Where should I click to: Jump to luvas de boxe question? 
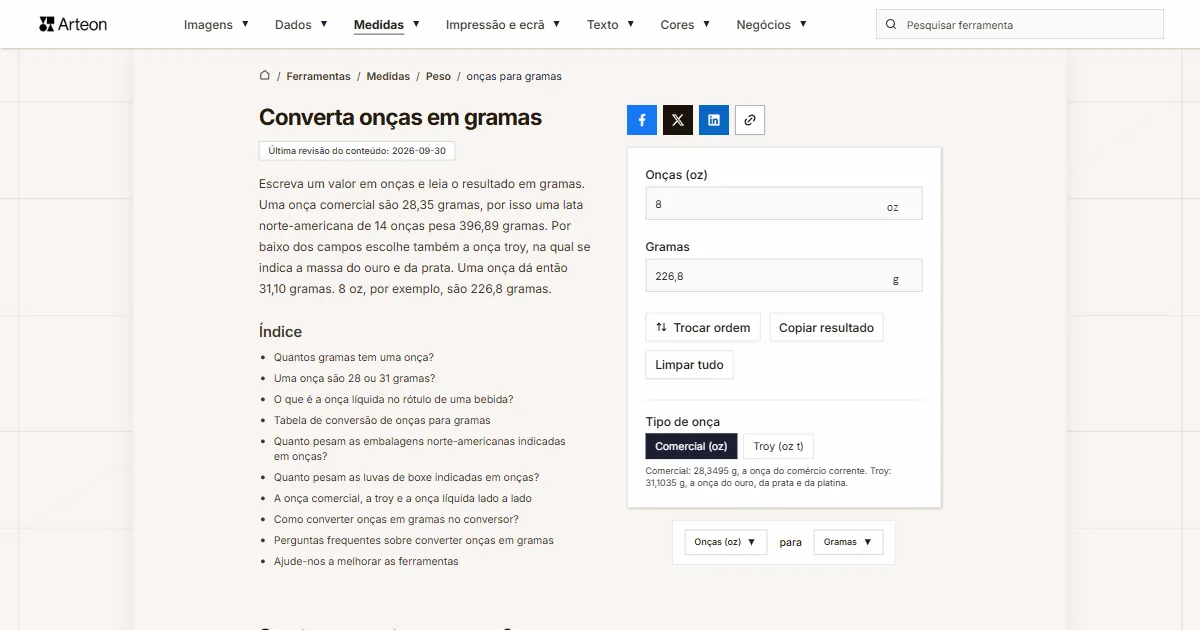click(406, 477)
